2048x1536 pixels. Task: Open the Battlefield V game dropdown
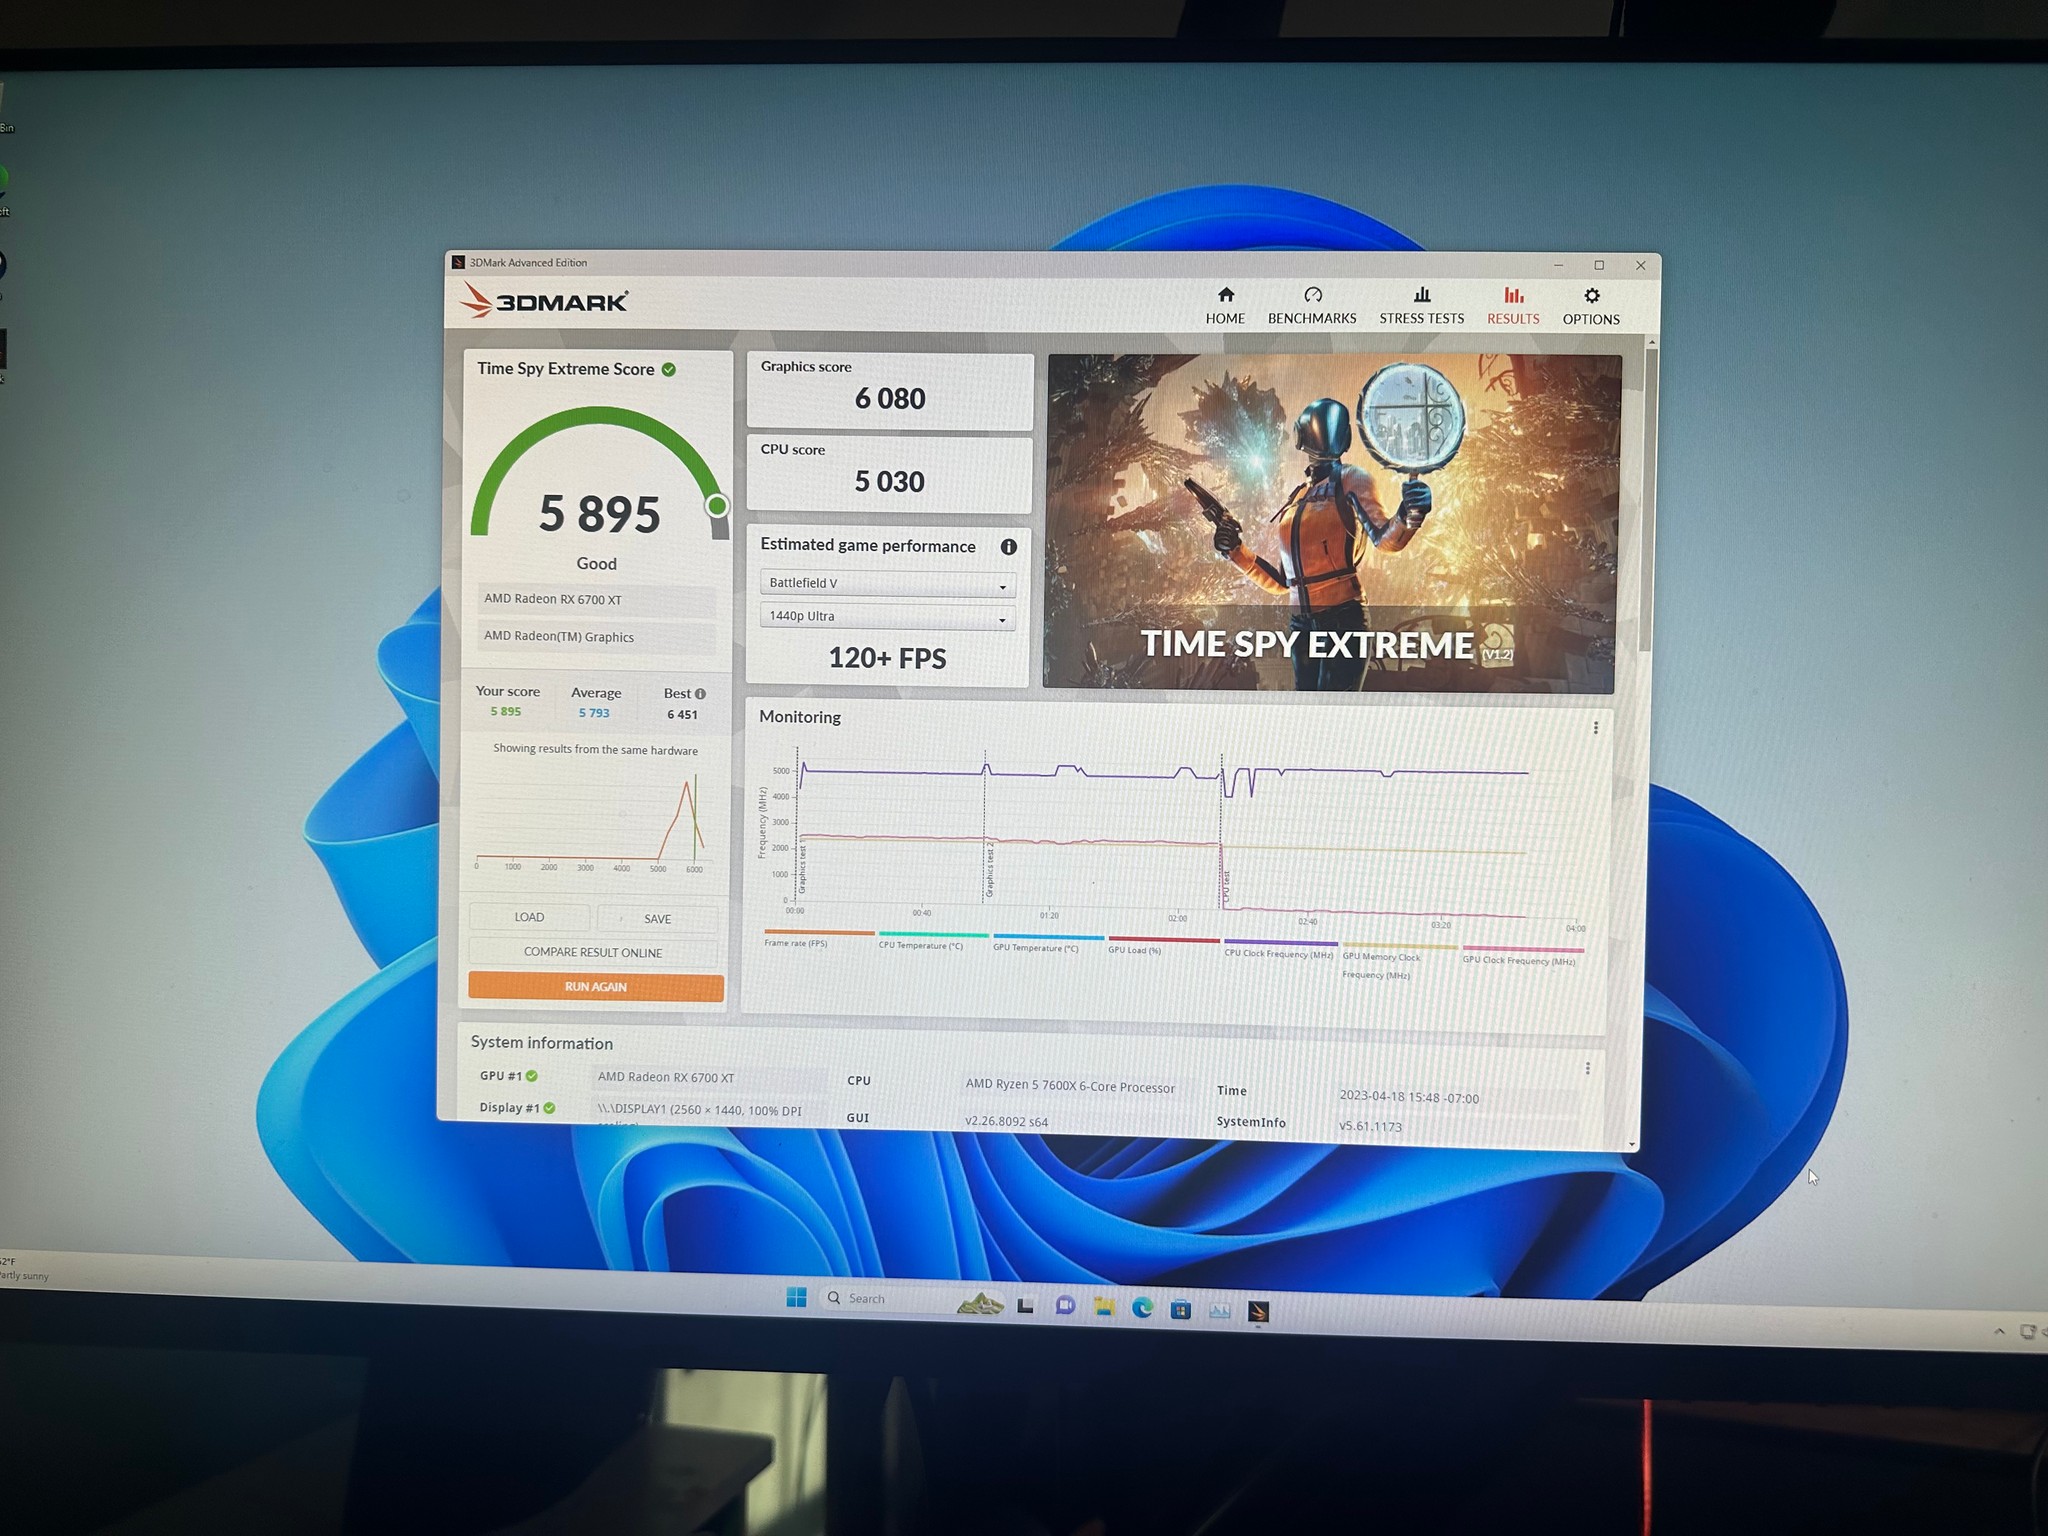click(x=887, y=583)
